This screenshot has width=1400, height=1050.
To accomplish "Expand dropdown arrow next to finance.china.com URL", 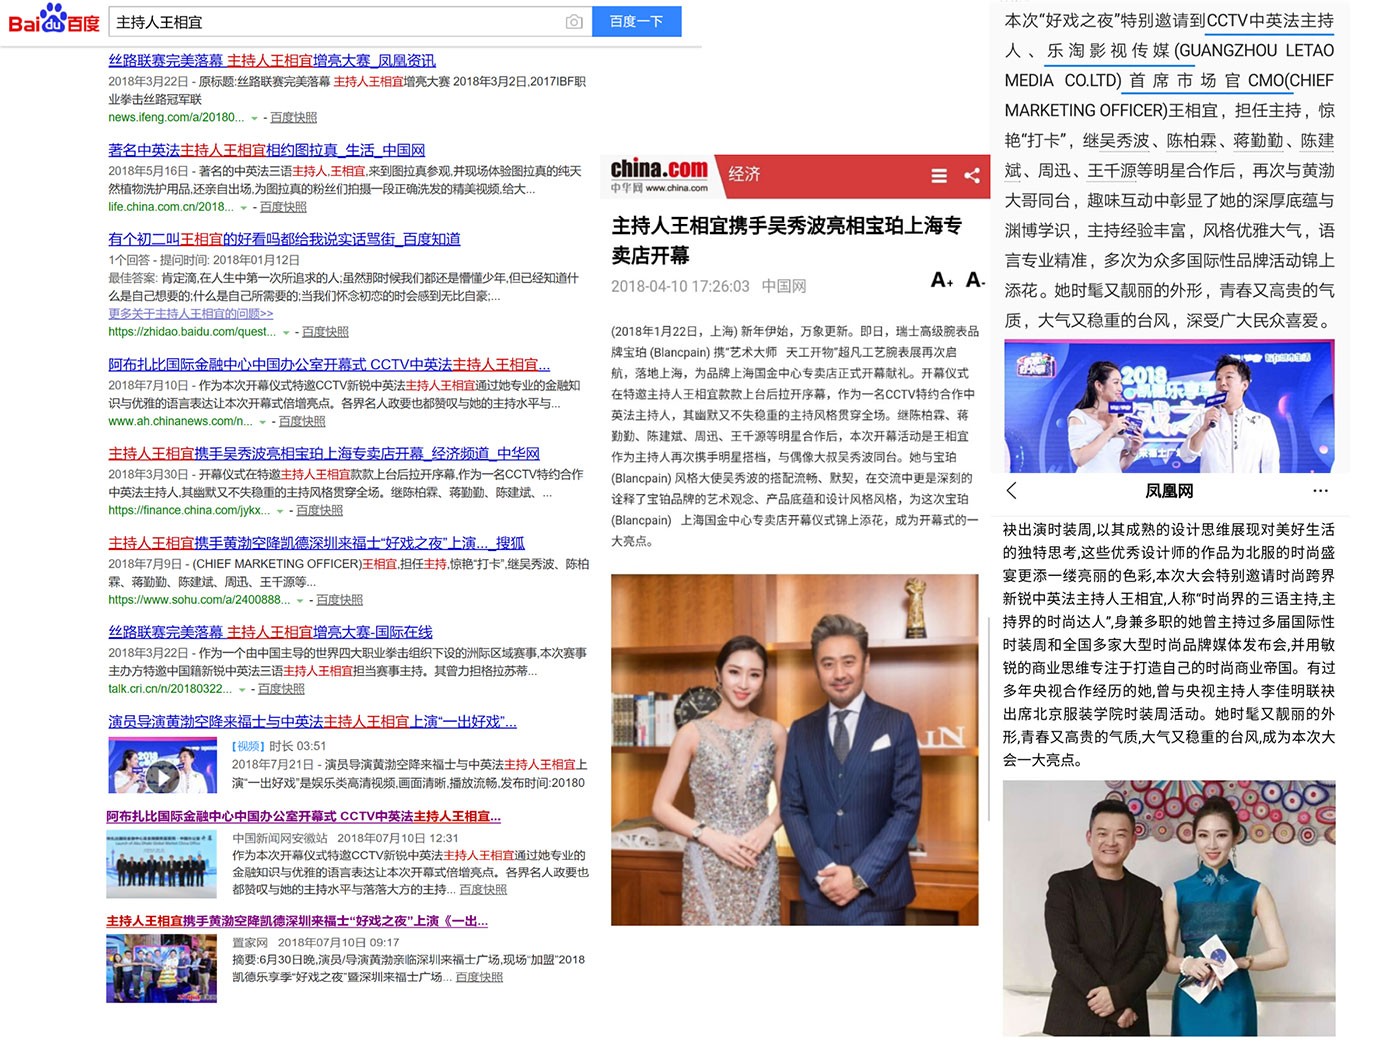I will tap(281, 511).
